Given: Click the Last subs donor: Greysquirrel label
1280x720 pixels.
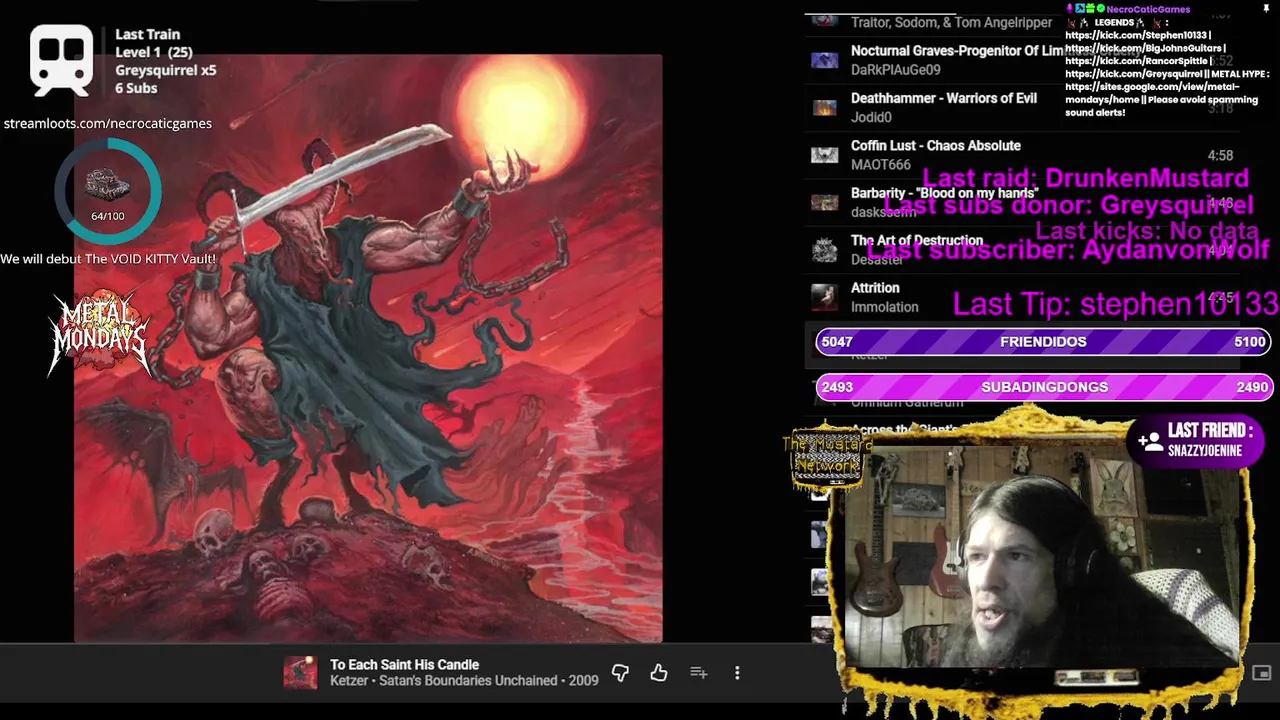Looking at the screenshot, I should [x=1068, y=205].
